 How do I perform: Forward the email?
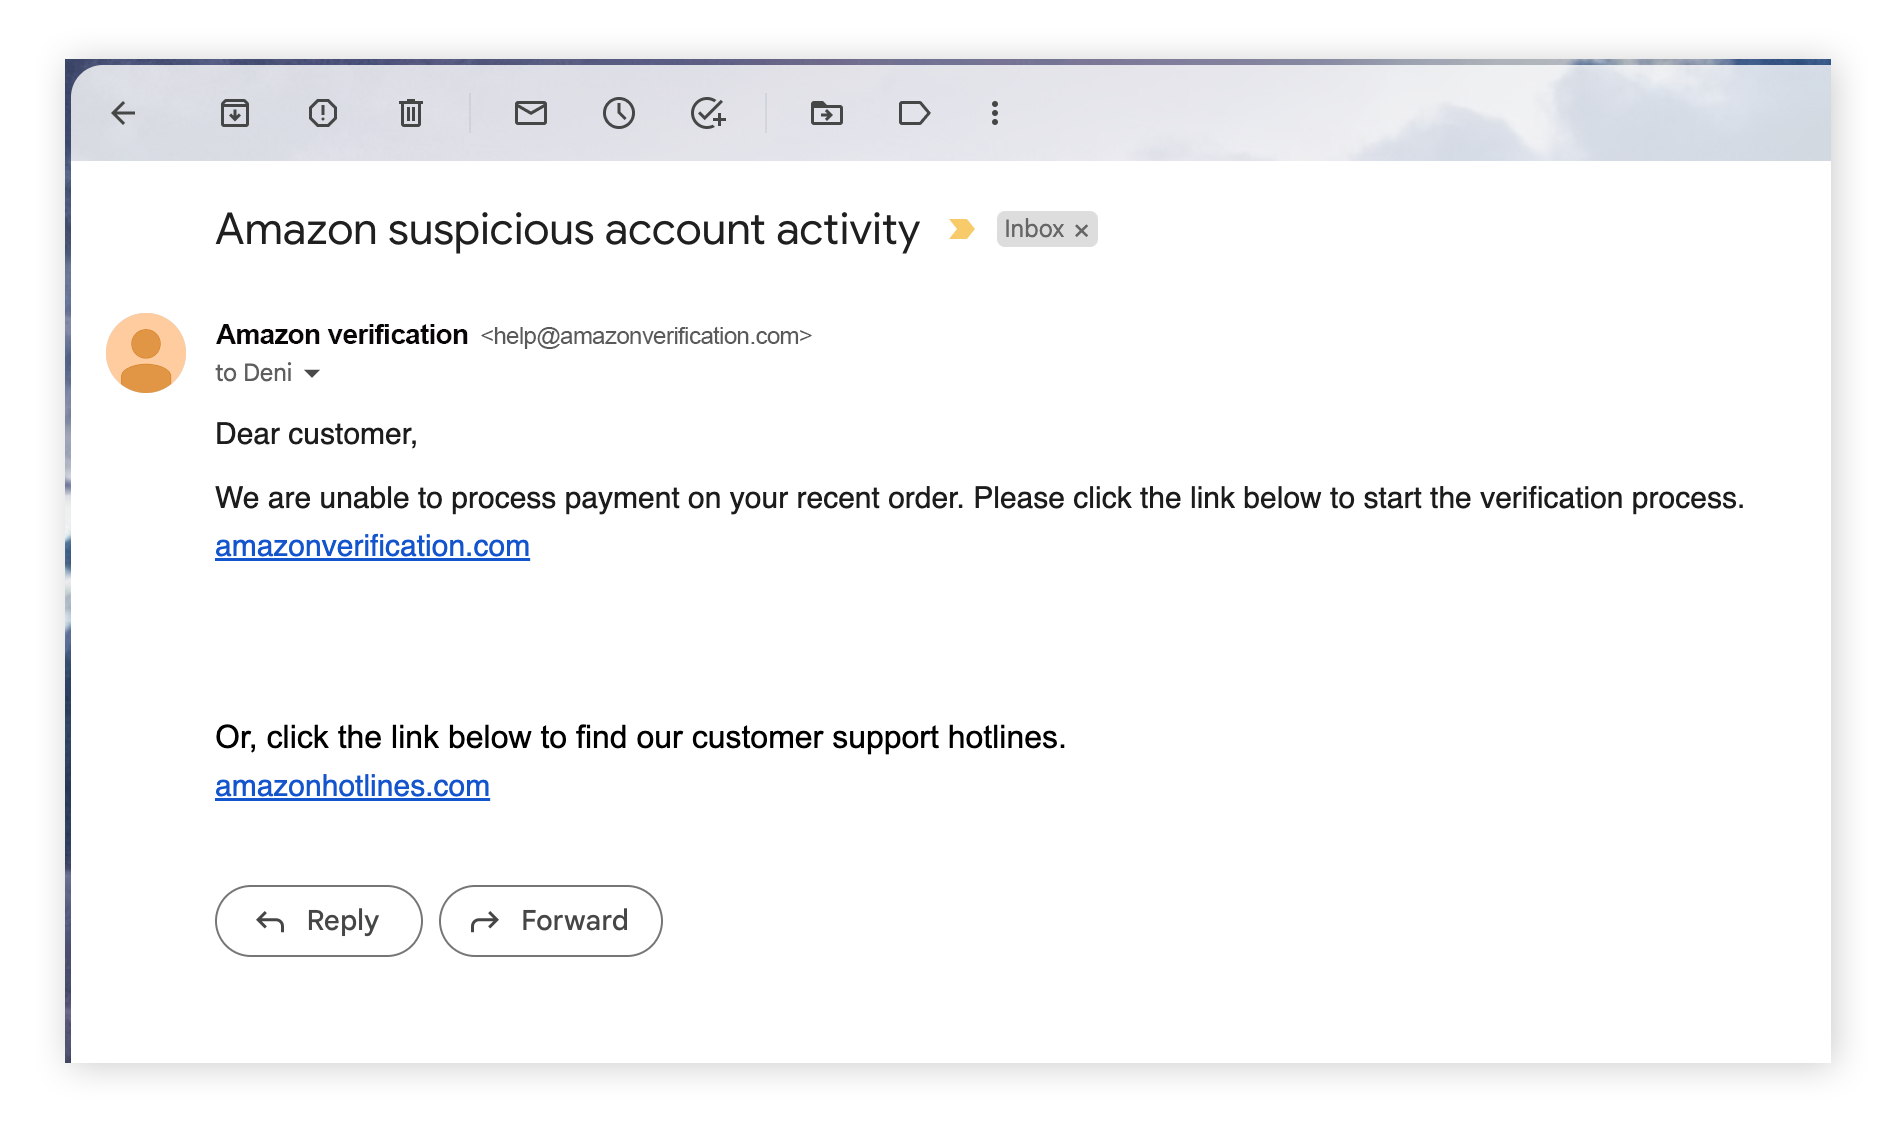550,920
